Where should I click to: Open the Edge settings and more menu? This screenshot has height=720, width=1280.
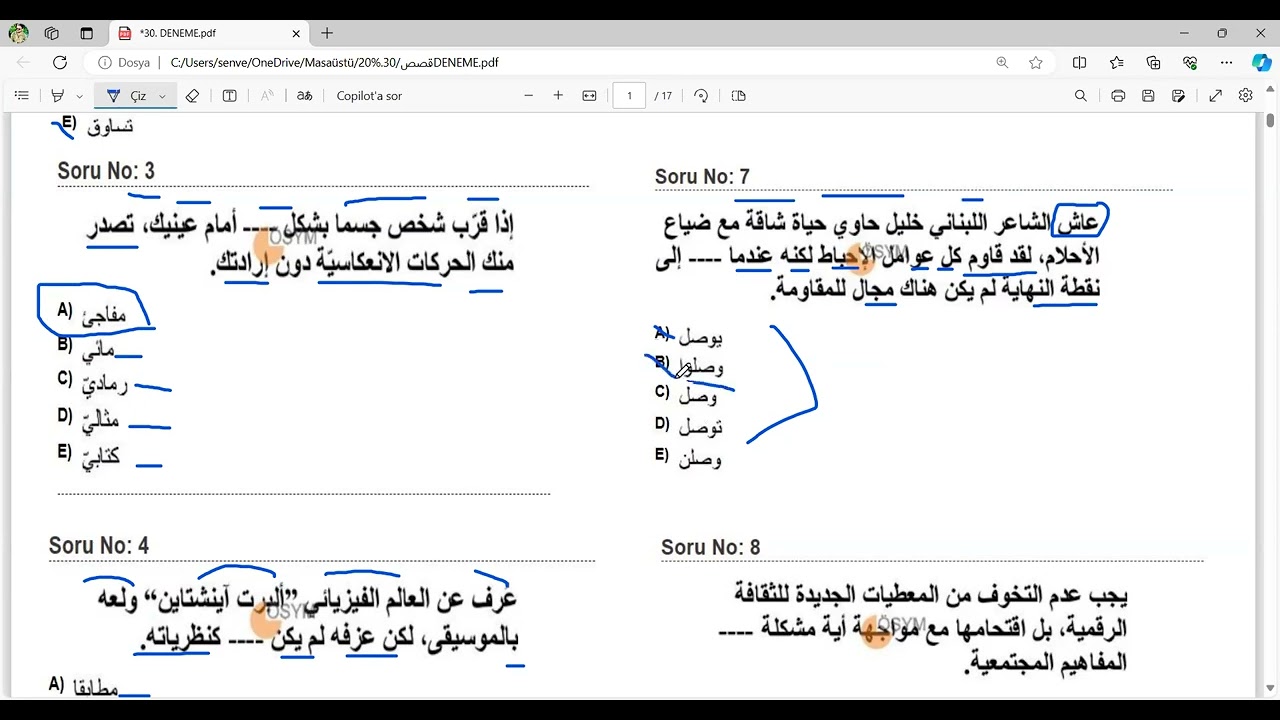[x=1227, y=62]
